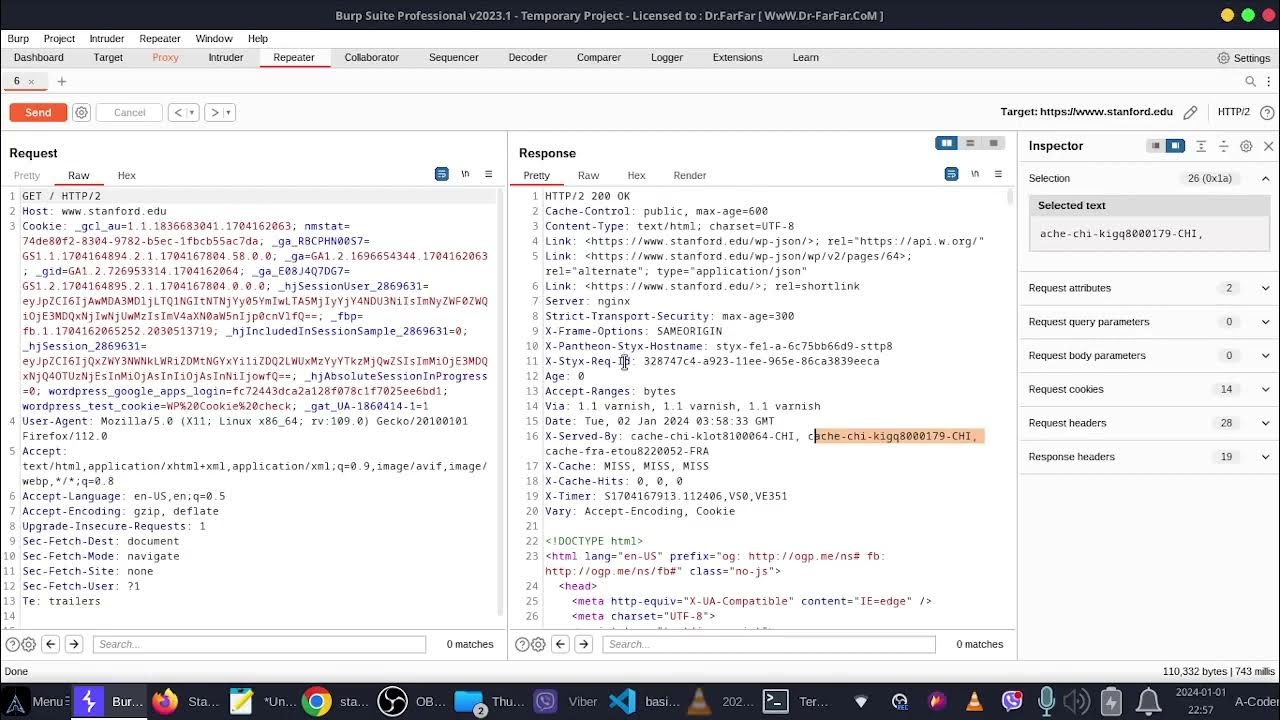Click Response search help icon
This screenshot has width=1280, height=720.
[522, 644]
